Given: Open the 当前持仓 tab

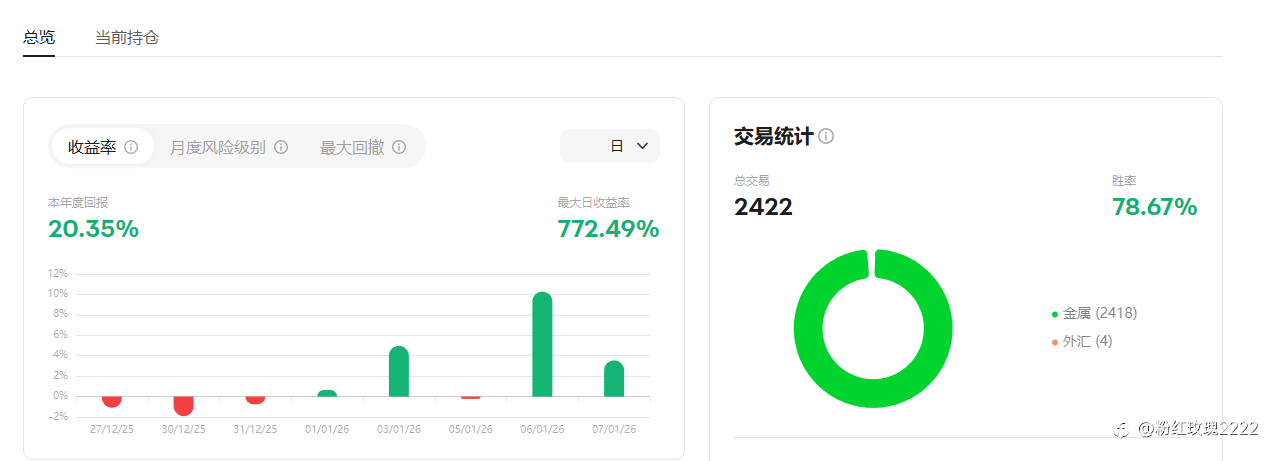Looking at the screenshot, I should 127,38.
